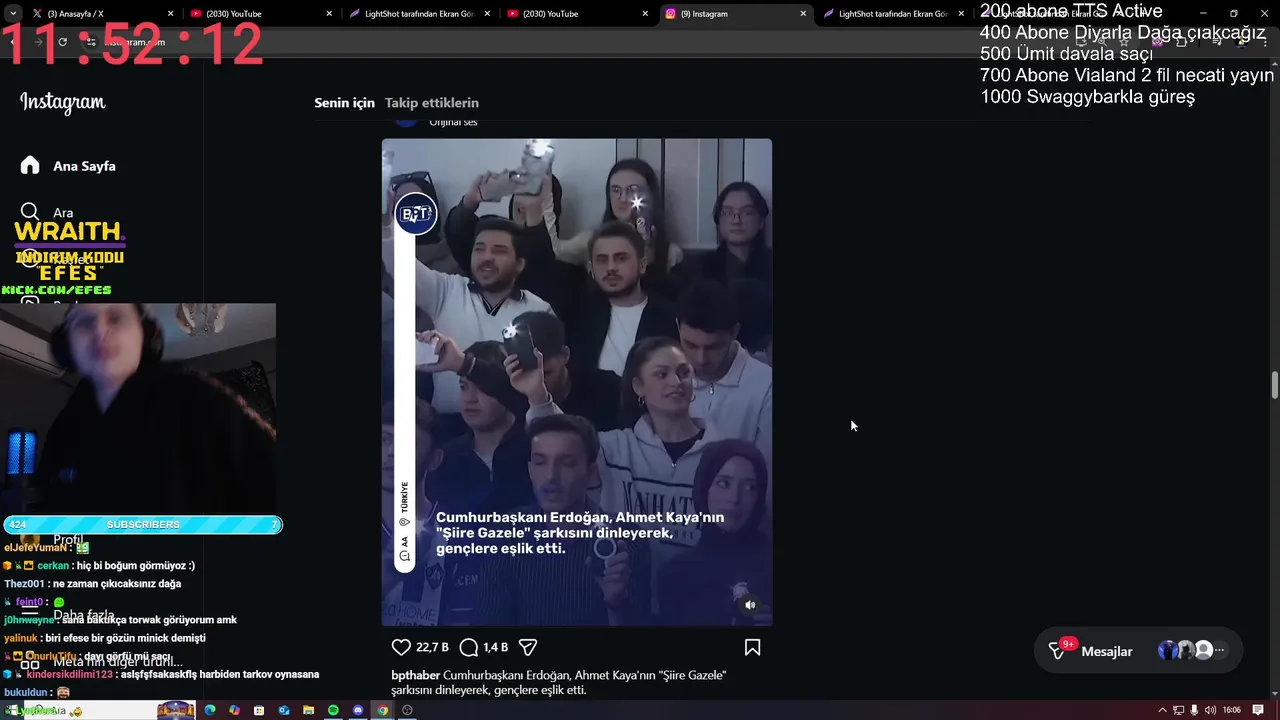The image size is (1280, 720).
Task: Like the bpthaber post with heart icon
Action: click(x=401, y=647)
